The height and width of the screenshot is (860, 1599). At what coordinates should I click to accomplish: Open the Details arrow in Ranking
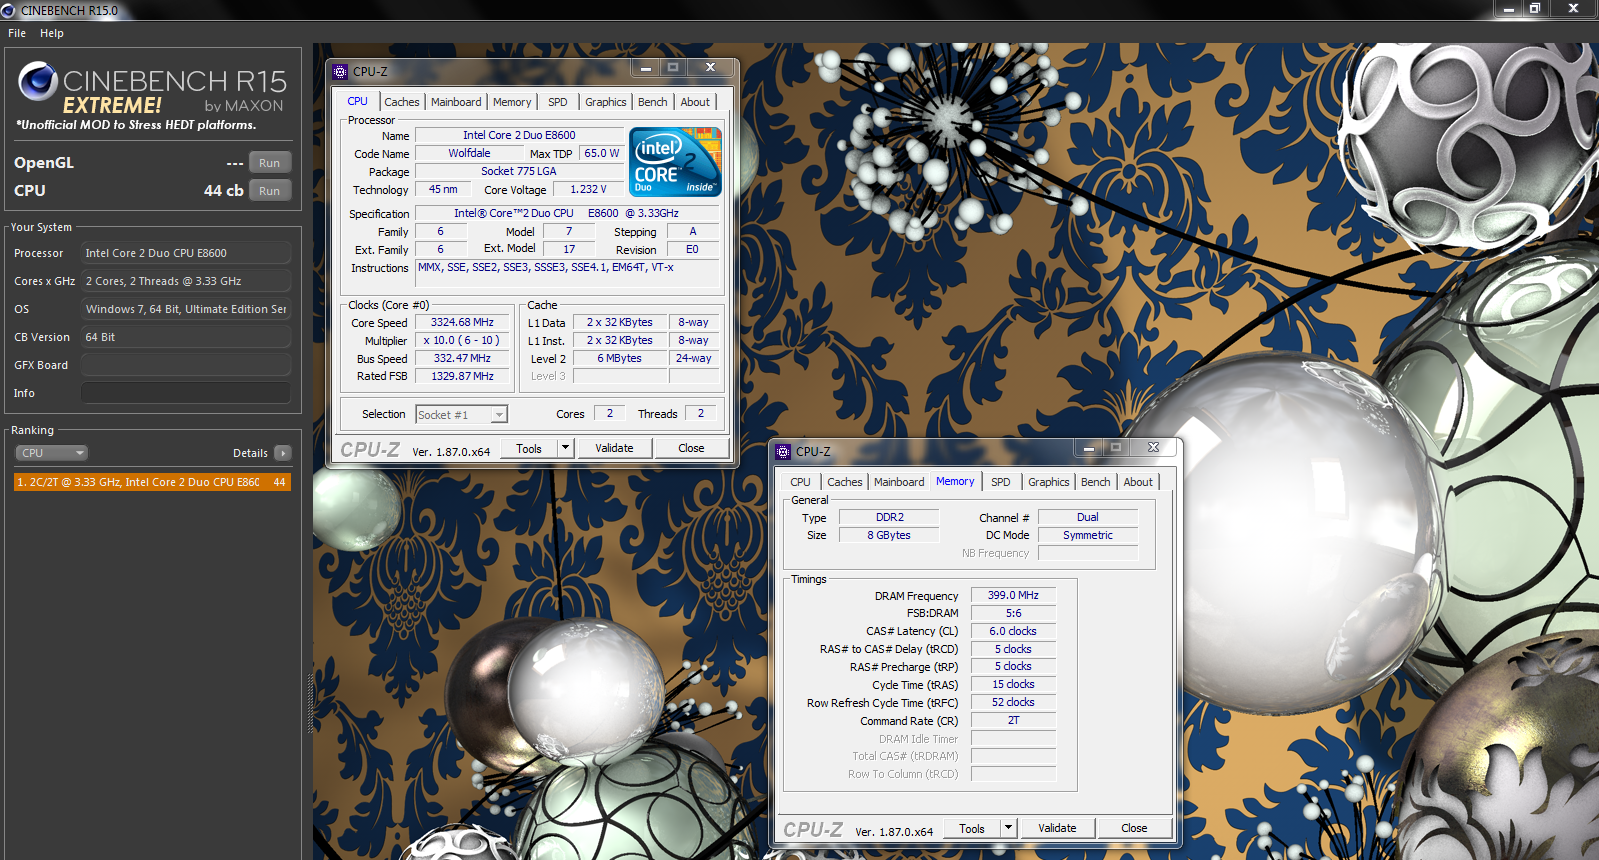[283, 453]
